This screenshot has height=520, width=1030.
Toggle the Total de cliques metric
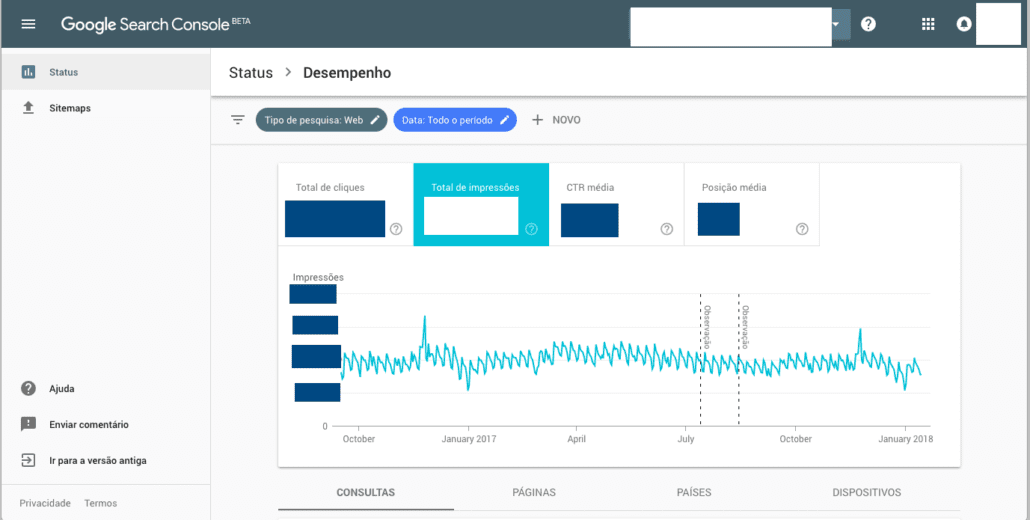pyautogui.click(x=346, y=204)
